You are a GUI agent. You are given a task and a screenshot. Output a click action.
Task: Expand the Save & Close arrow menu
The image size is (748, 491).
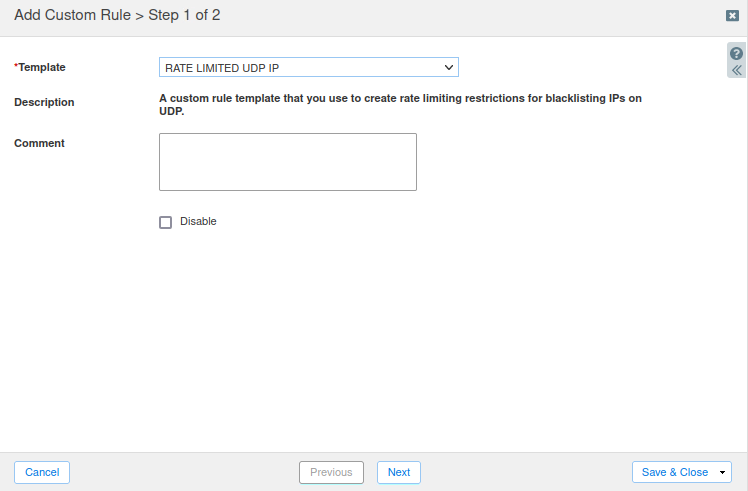(723, 472)
